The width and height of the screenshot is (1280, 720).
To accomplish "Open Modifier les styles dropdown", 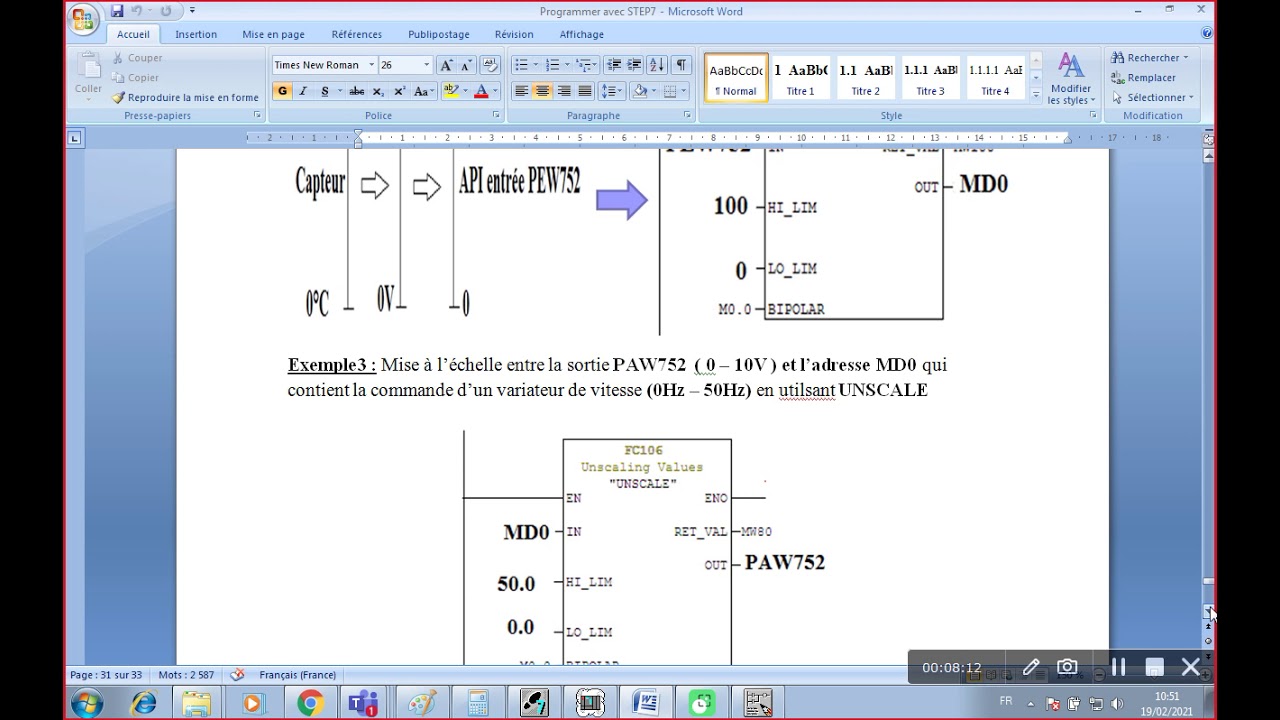I will [x=1071, y=79].
